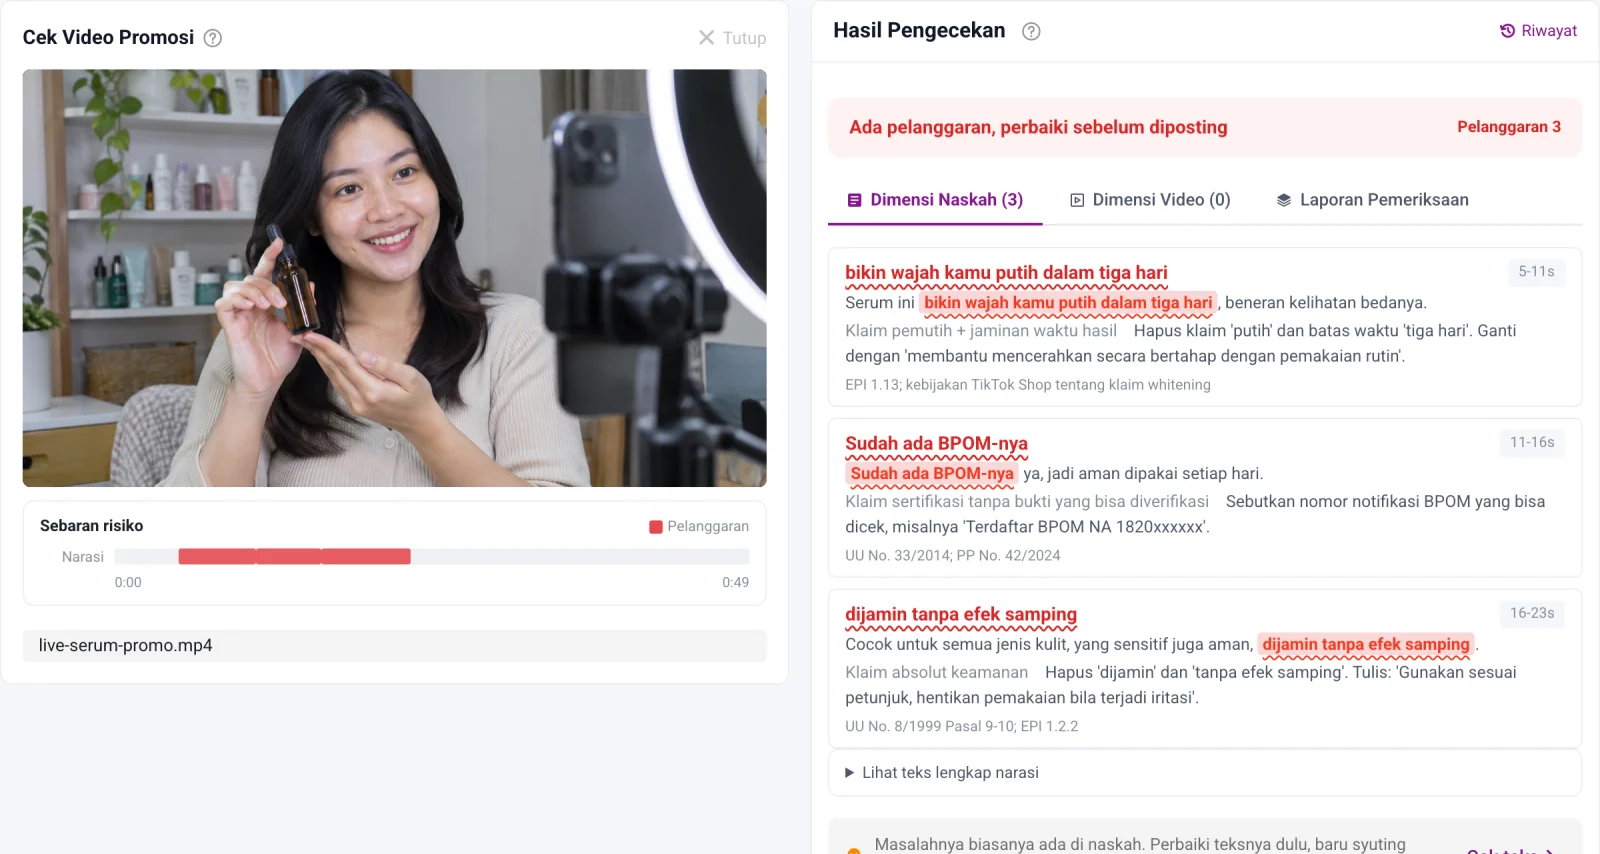Open the Dimensi Naskah (3) tab
The image size is (1600, 854).
click(935, 200)
